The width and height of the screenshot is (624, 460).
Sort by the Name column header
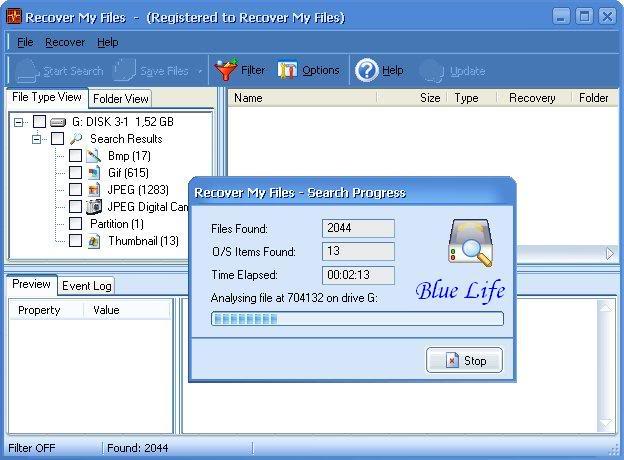302,98
